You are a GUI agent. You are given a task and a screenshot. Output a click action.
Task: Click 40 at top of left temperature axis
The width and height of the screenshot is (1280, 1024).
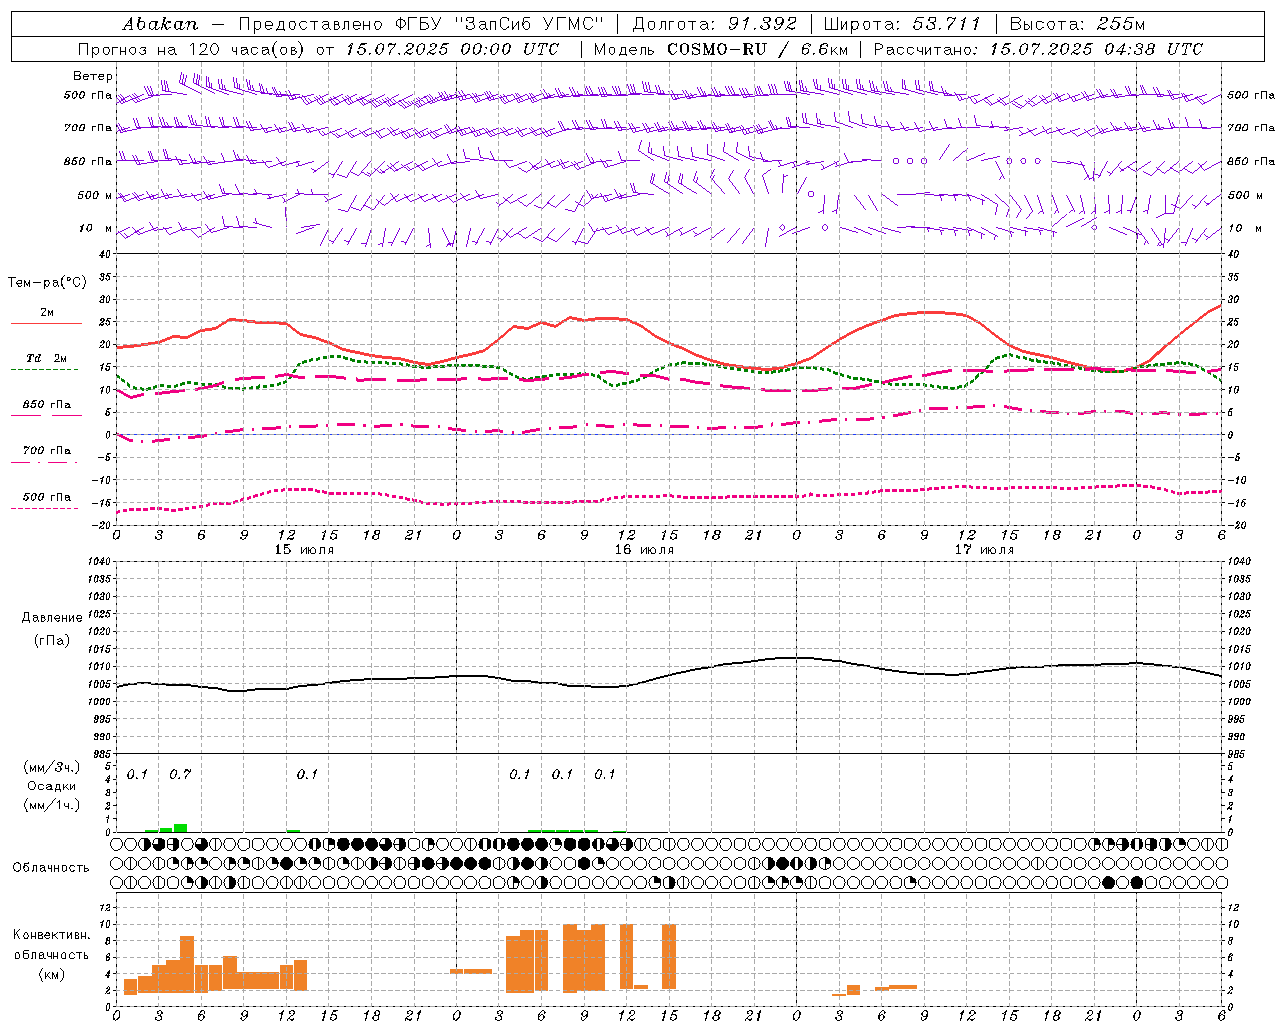[105, 256]
